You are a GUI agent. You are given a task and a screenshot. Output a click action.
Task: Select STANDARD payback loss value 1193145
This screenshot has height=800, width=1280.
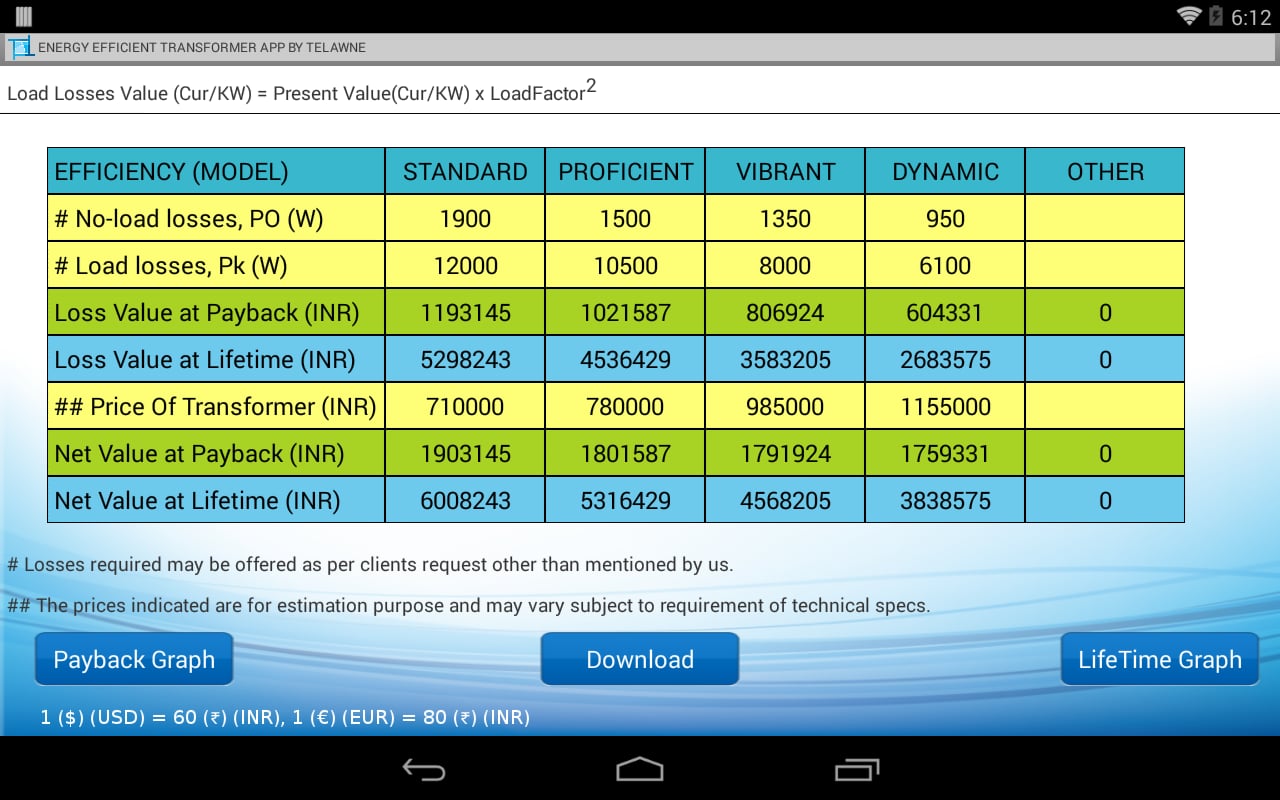tap(465, 312)
